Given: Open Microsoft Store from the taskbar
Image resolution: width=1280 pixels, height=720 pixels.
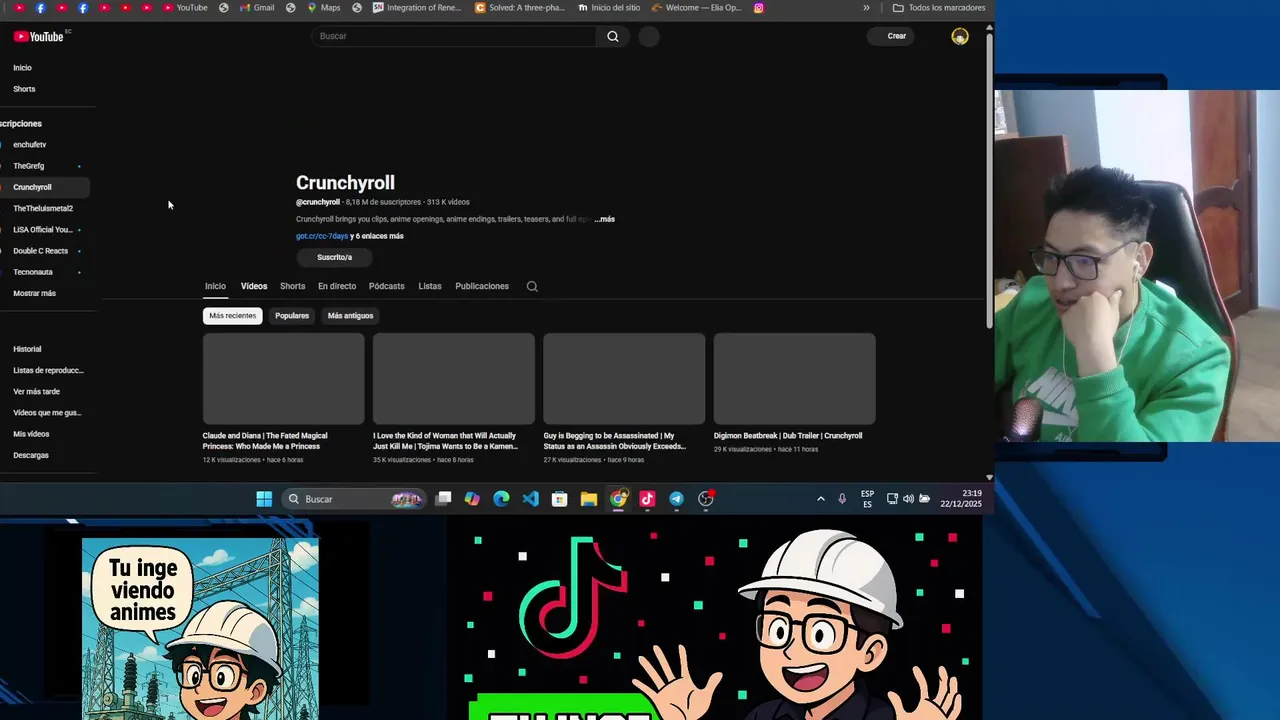Looking at the screenshot, I should [x=559, y=499].
